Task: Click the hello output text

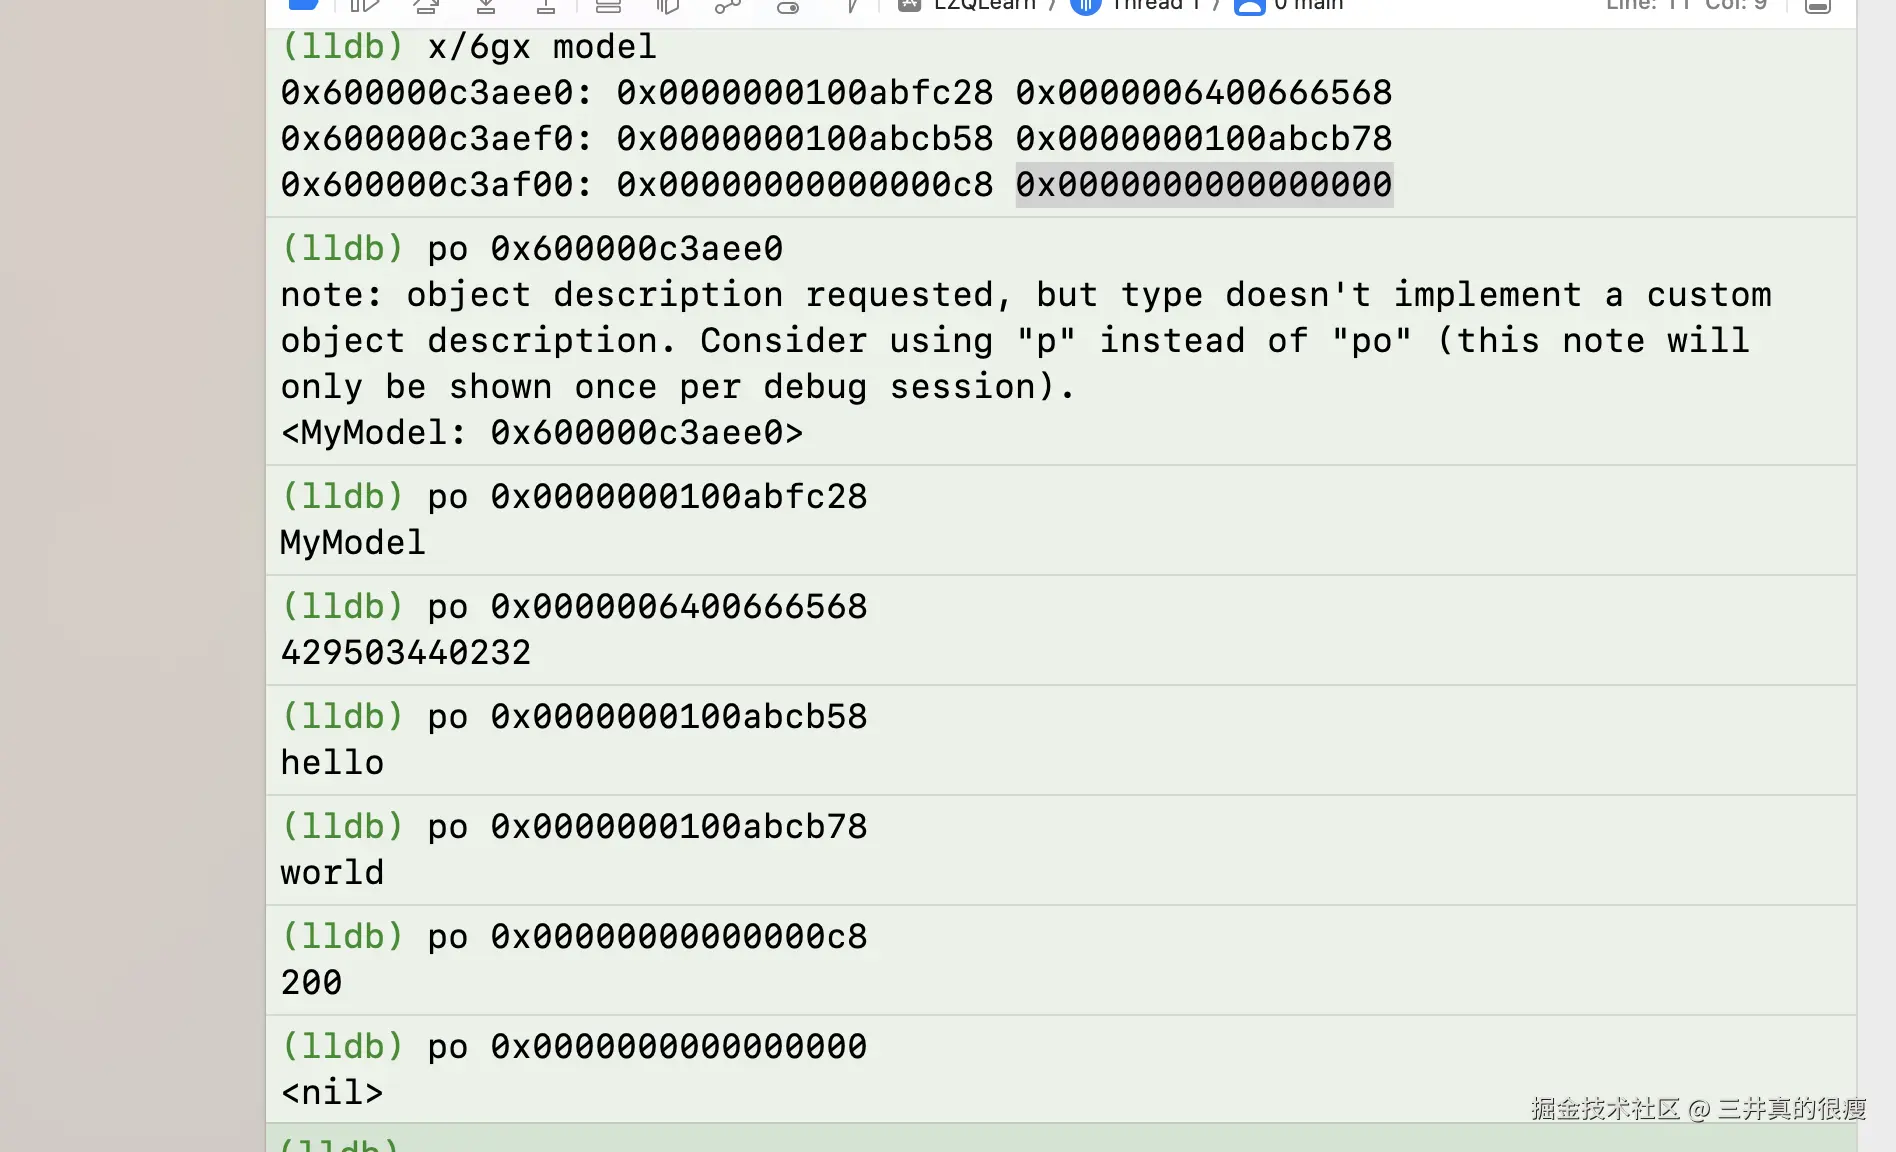Action: (x=332, y=763)
